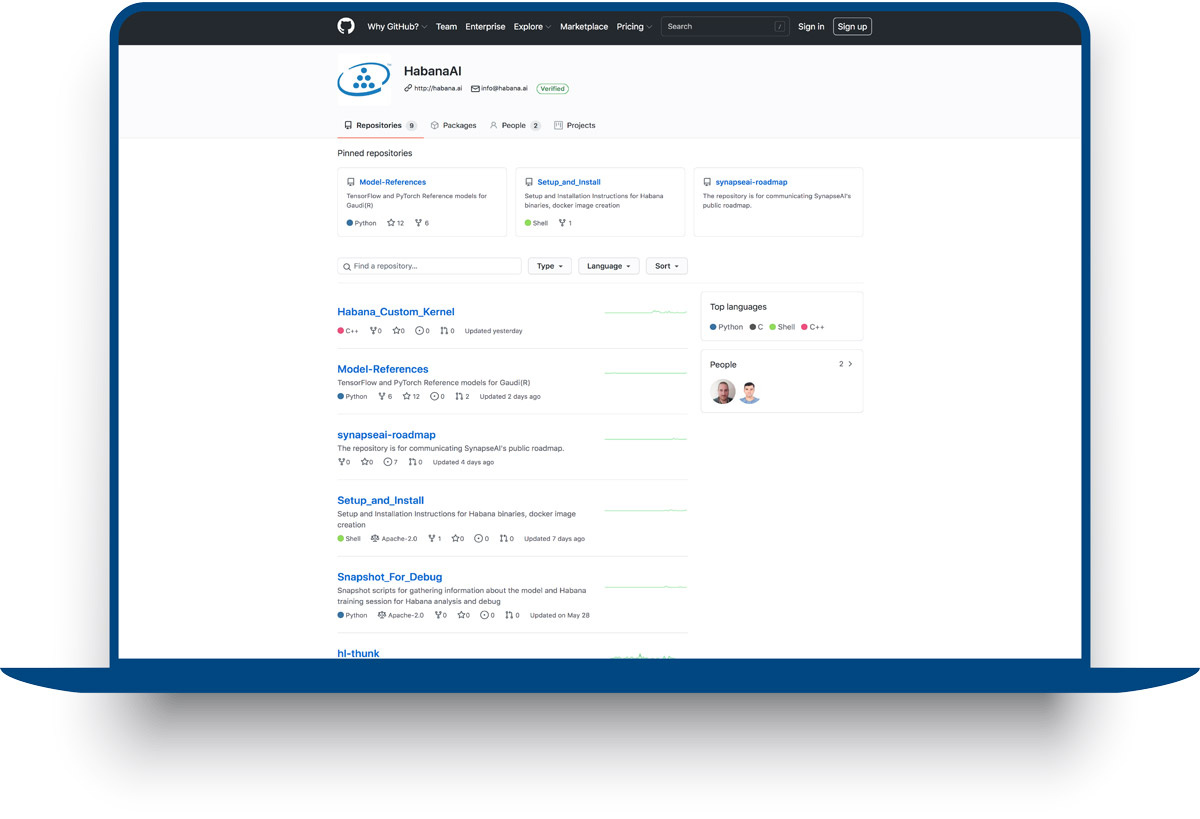This screenshot has width=1200, height=819.
Task: Expand the Pricing dropdown
Action: (634, 27)
